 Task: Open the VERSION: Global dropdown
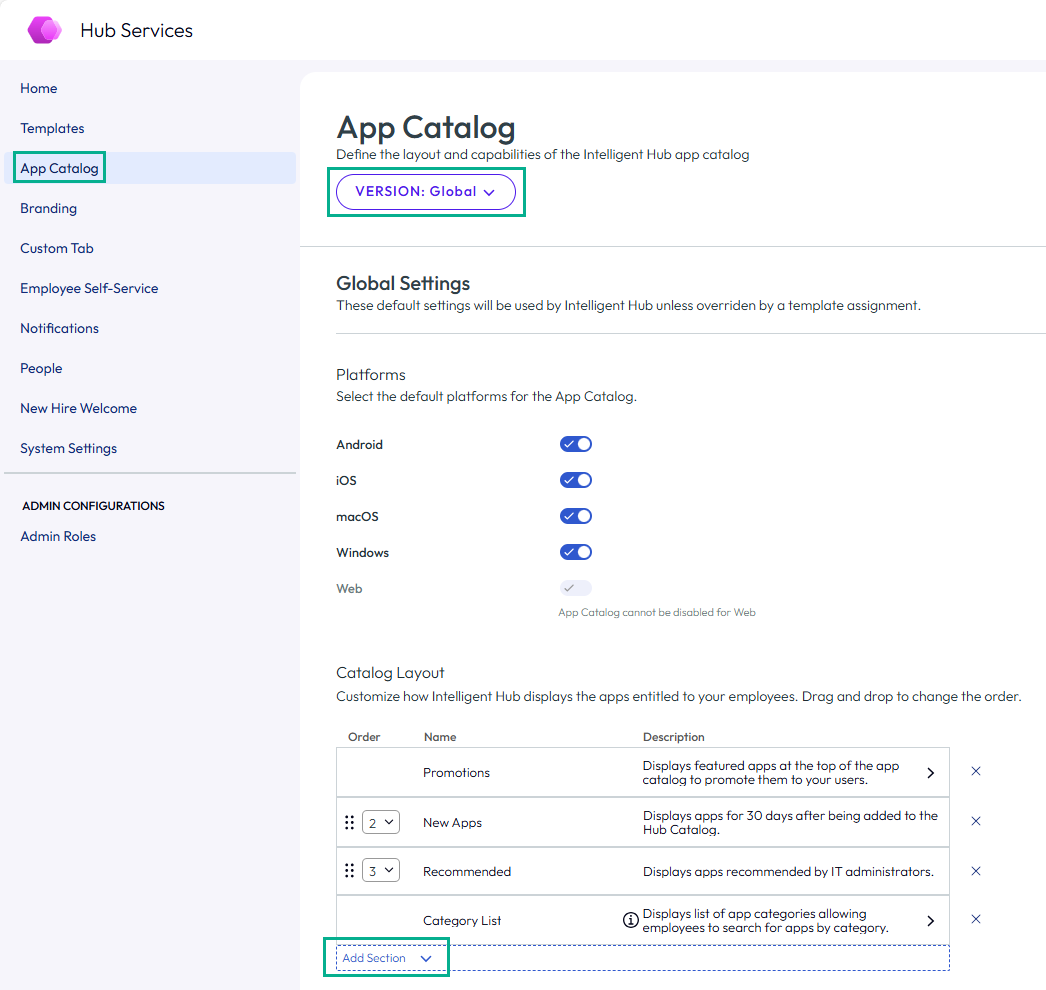(426, 192)
